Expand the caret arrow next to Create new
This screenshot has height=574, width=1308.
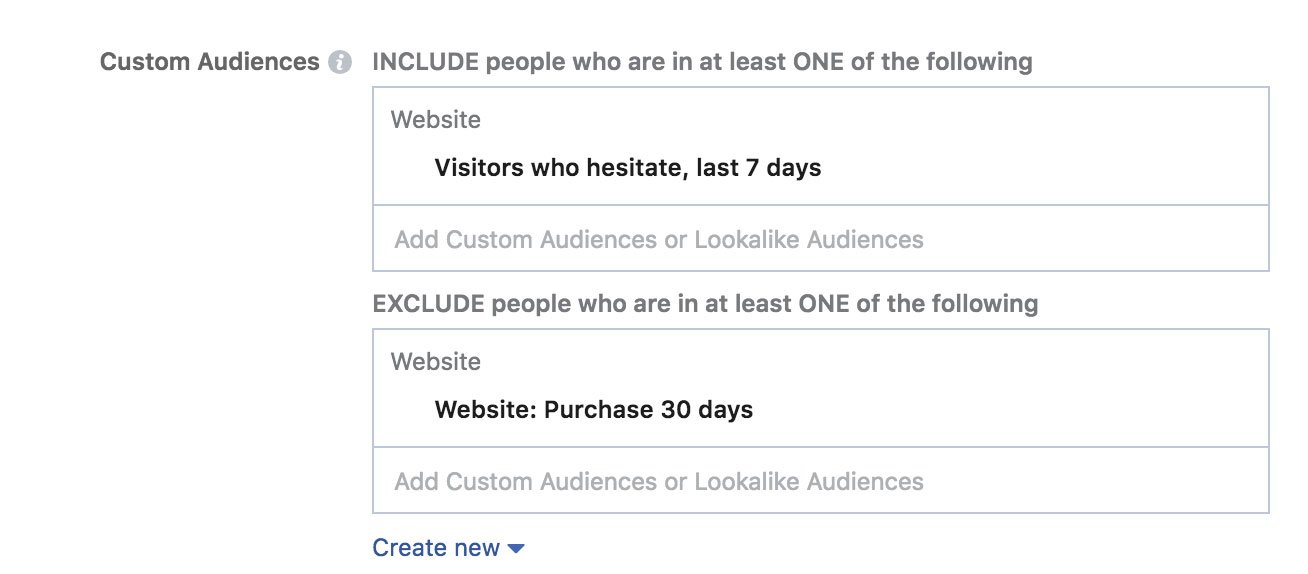coord(516,549)
